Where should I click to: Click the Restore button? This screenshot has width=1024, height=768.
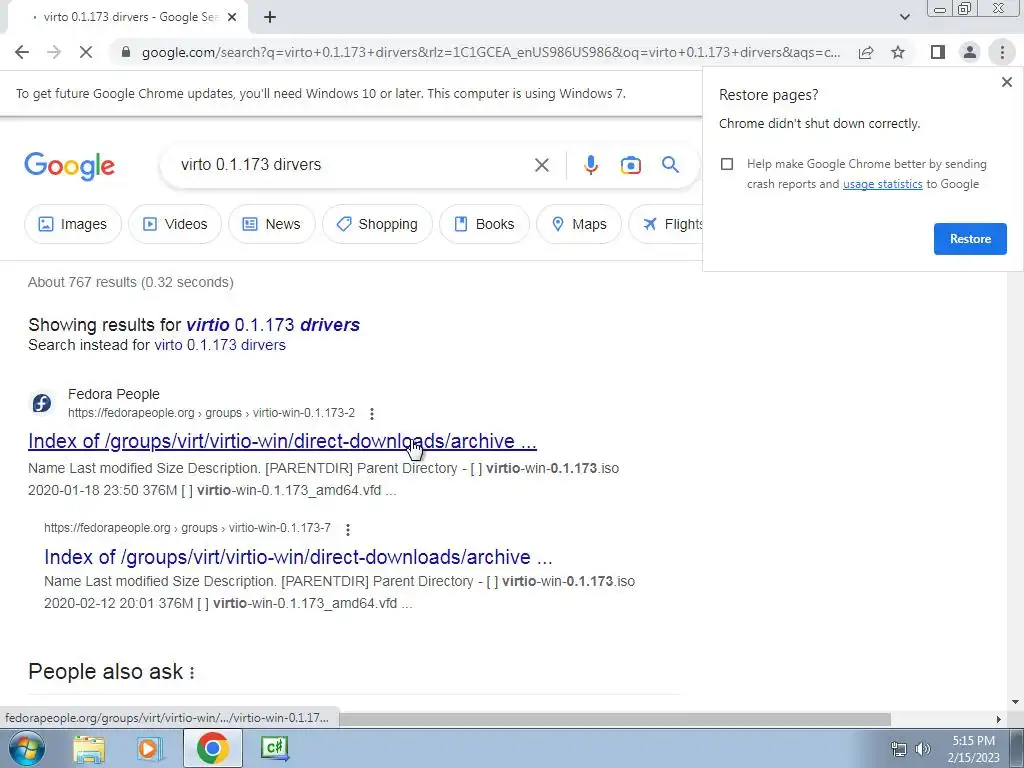(970, 239)
